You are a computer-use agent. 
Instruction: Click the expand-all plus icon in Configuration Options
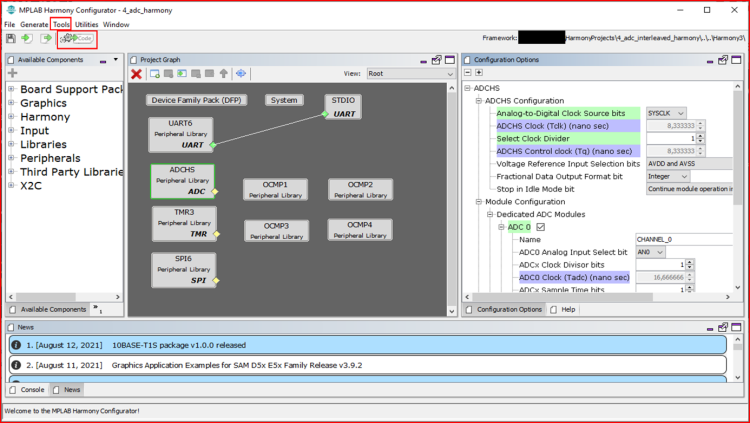tap(479, 73)
